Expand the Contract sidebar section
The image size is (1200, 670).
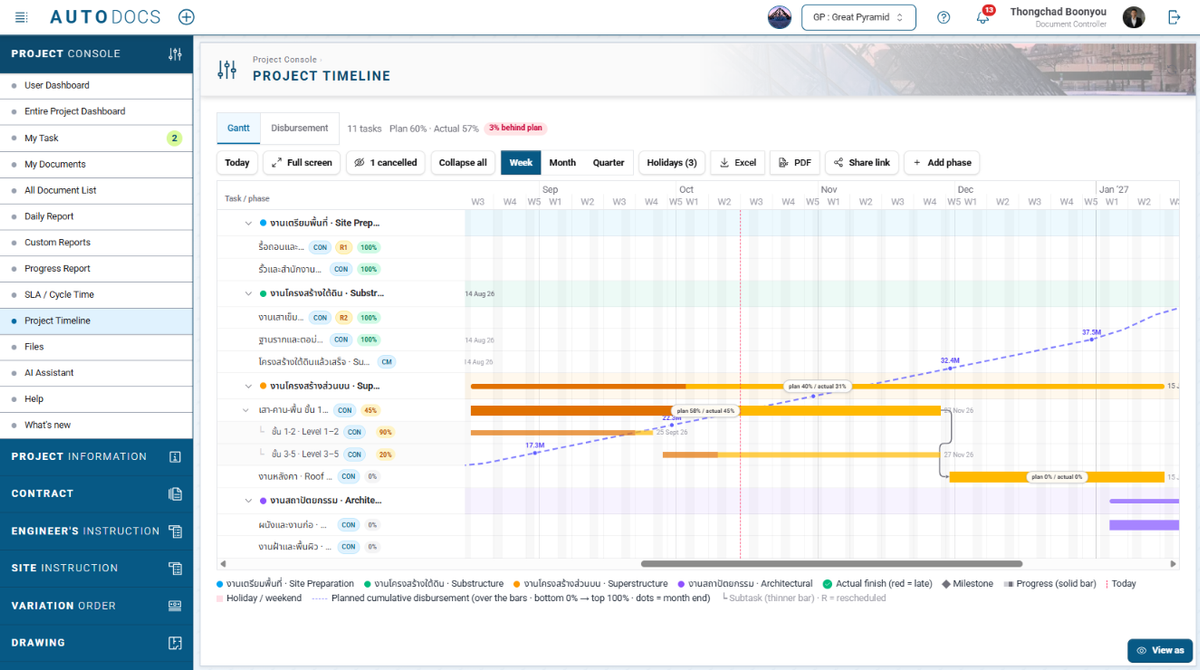tap(96, 494)
